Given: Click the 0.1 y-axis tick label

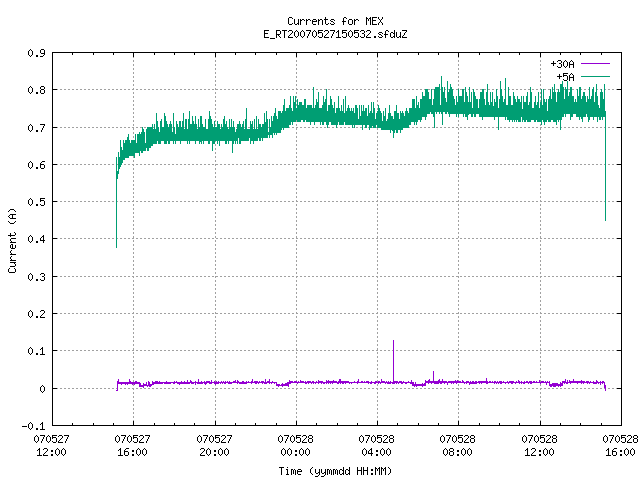Looking at the screenshot, I should click(36, 351).
